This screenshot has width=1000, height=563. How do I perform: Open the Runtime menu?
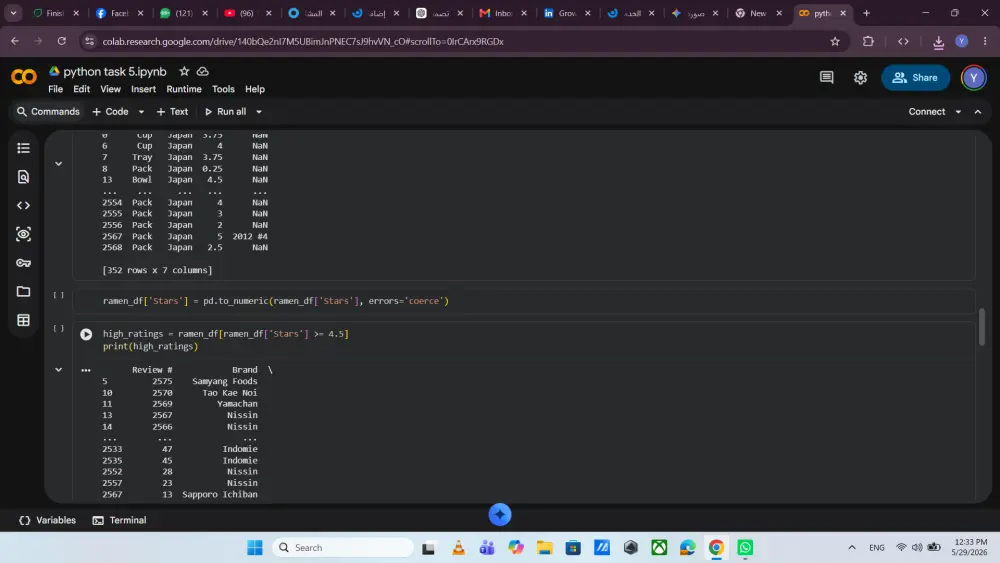(184, 89)
